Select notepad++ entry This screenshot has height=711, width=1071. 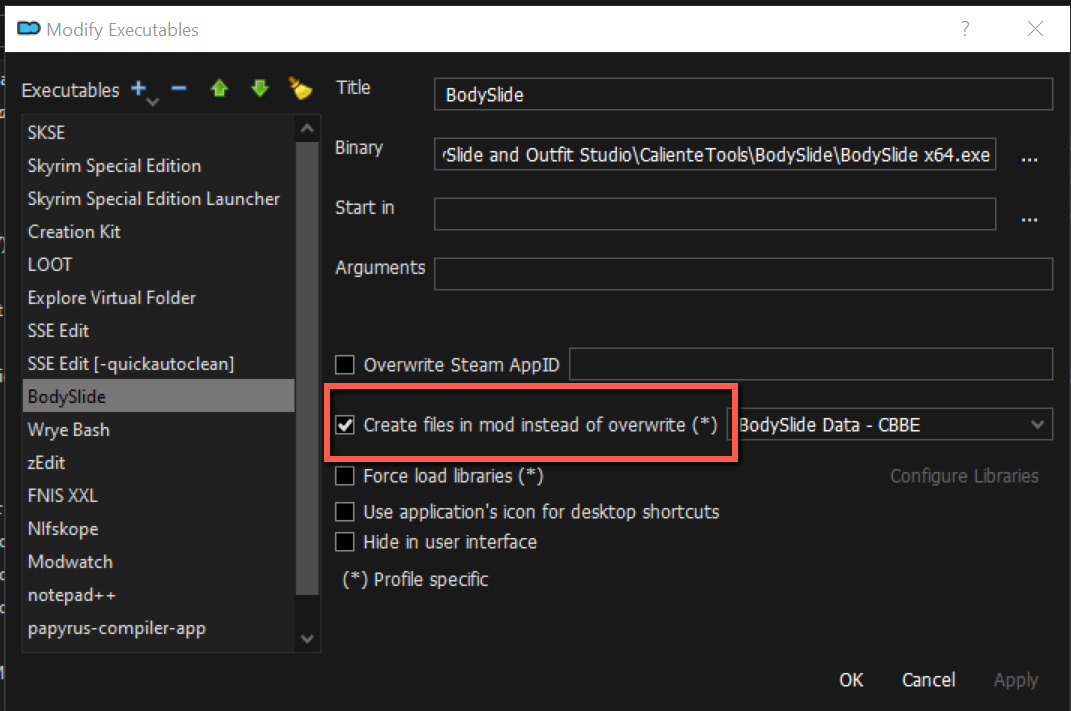tap(158, 594)
